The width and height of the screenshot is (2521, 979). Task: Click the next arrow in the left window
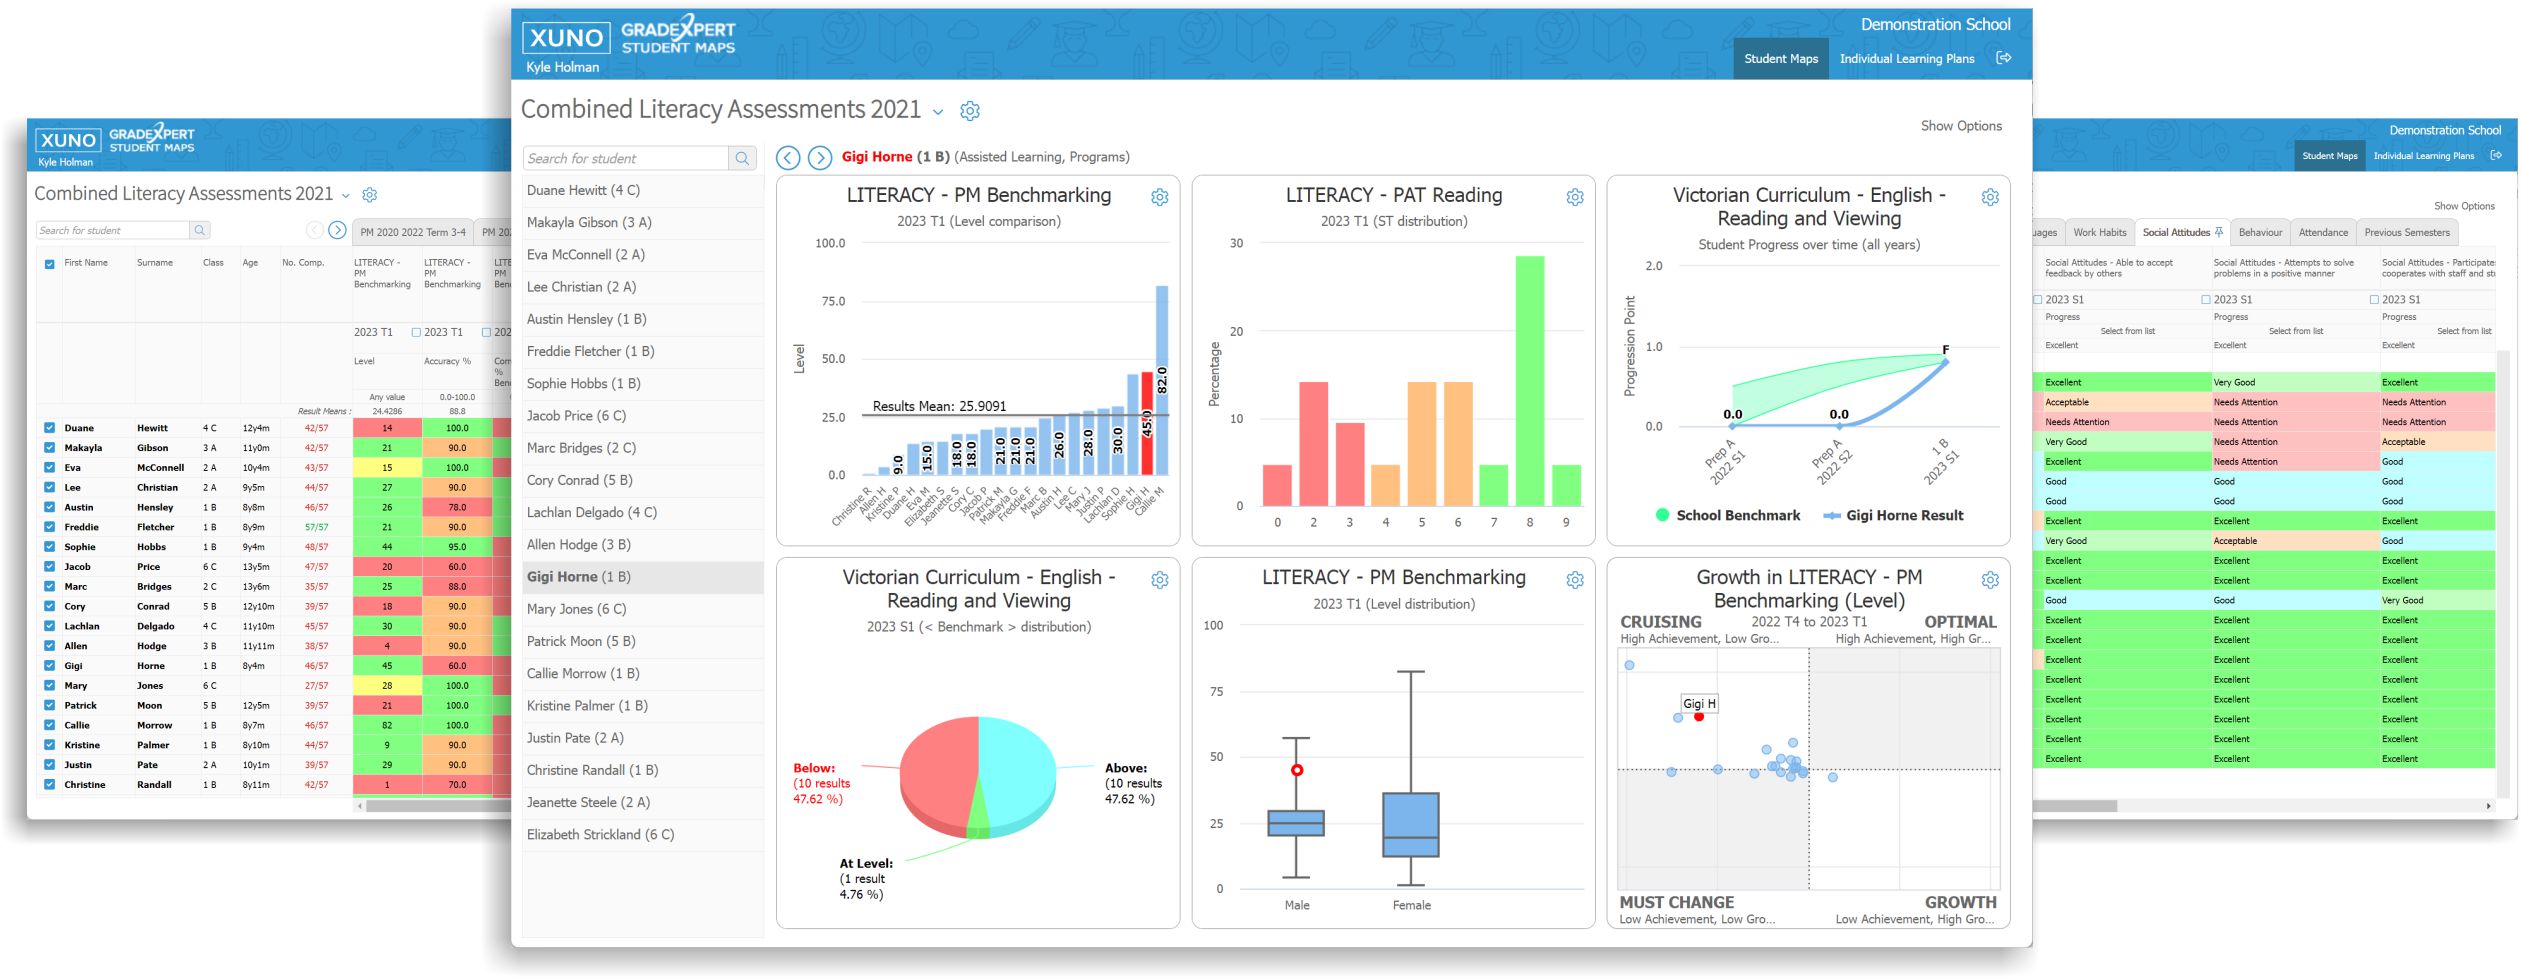pyautogui.click(x=338, y=230)
